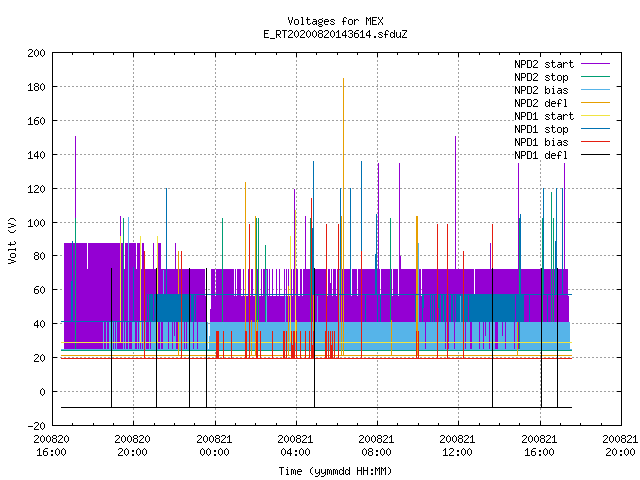Click the x-axis label 200821 00:00
Screen dimensions: 640x480
[x=214, y=446]
